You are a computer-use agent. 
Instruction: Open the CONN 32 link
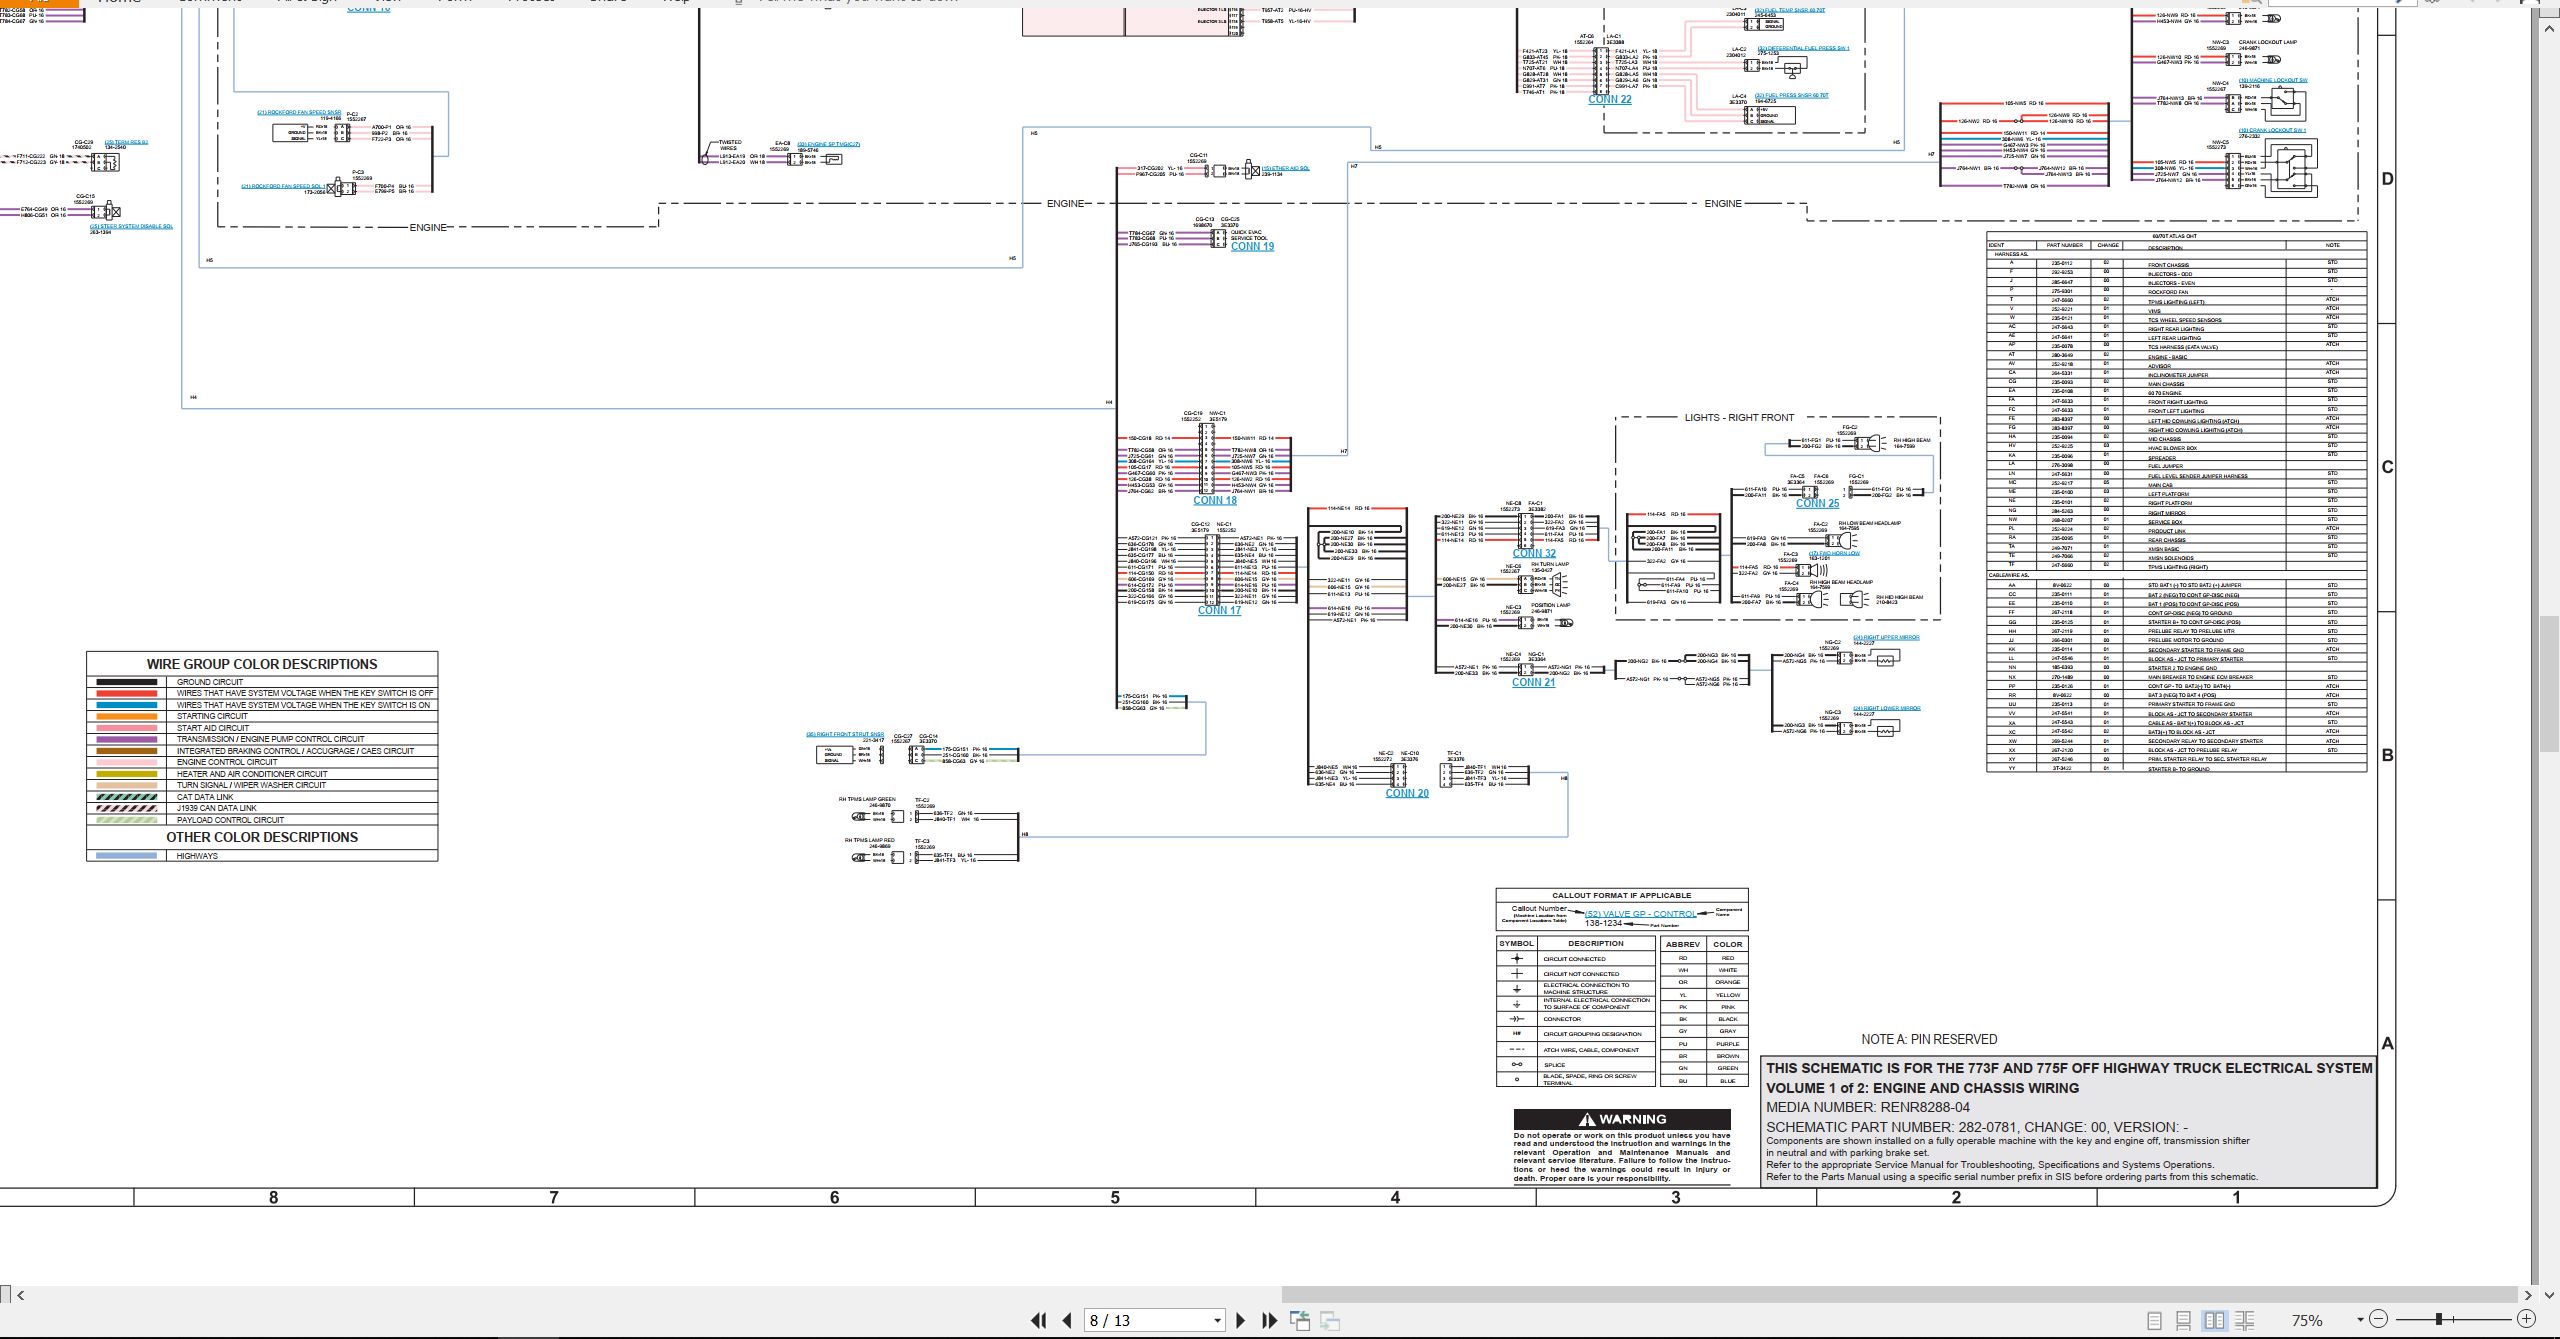click(x=1534, y=554)
